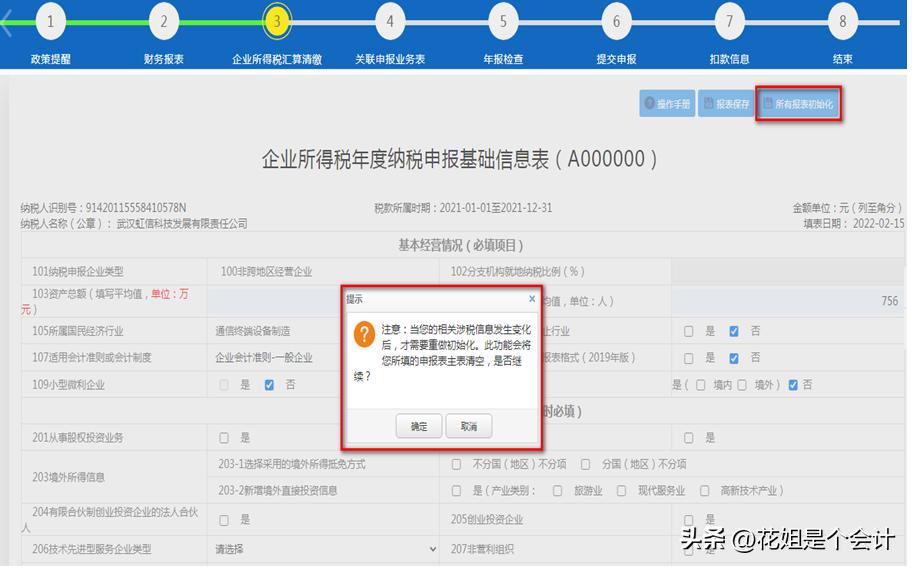Click the back arrow on the step bar
The height and width of the screenshot is (568, 912).
point(7,23)
